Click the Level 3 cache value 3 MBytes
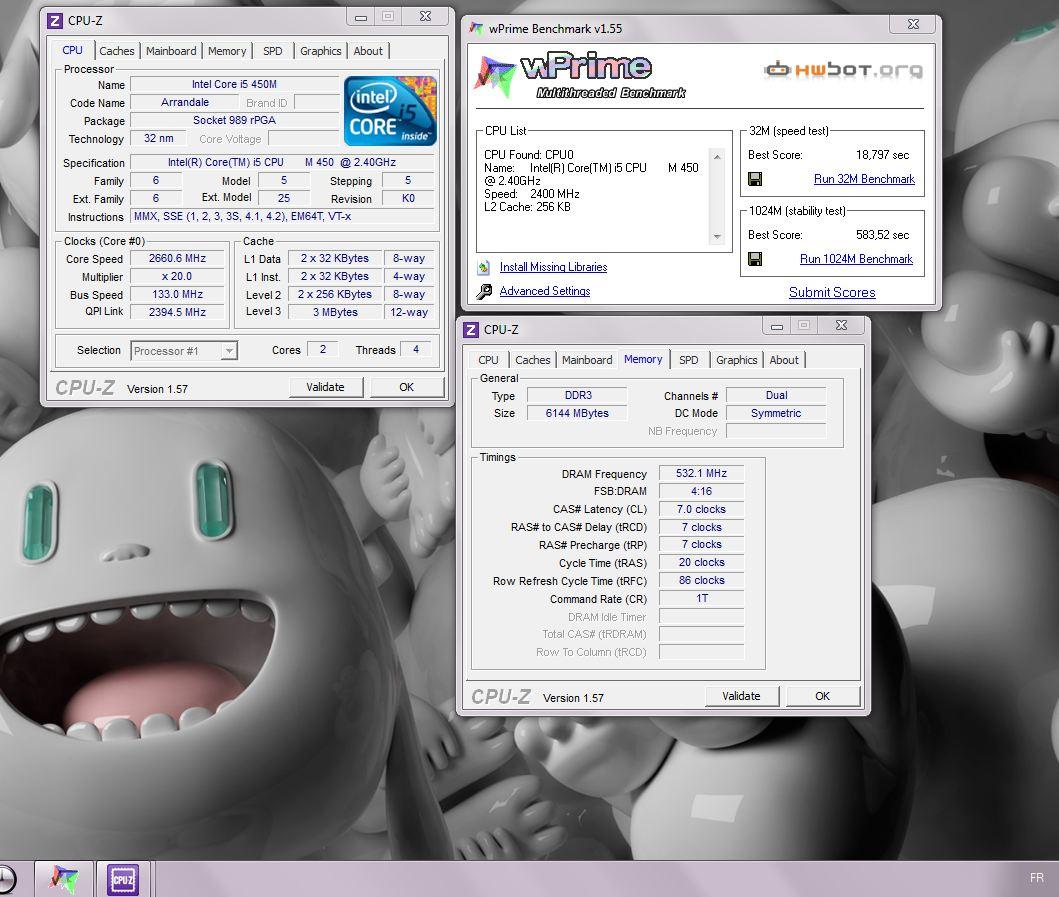The height and width of the screenshot is (897, 1059). (x=335, y=312)
